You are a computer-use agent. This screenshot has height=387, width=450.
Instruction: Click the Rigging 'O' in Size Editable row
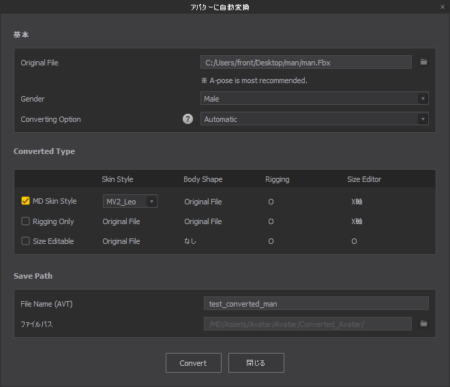click(x=271, y=241)
